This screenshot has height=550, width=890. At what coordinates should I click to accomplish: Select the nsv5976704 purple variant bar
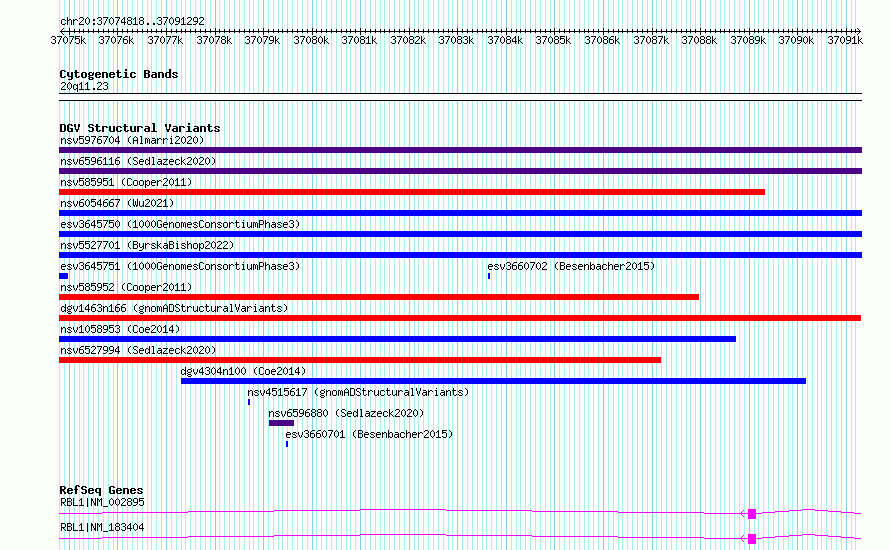click(460, 150)
